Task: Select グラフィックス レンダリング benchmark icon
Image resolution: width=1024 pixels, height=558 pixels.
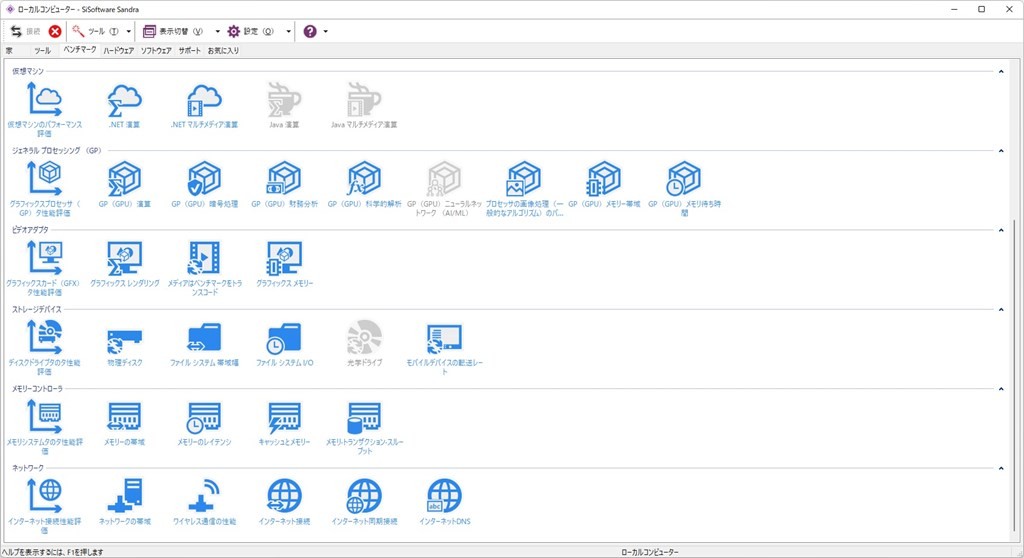Action: pyautogui.click(x=125, y=258)
